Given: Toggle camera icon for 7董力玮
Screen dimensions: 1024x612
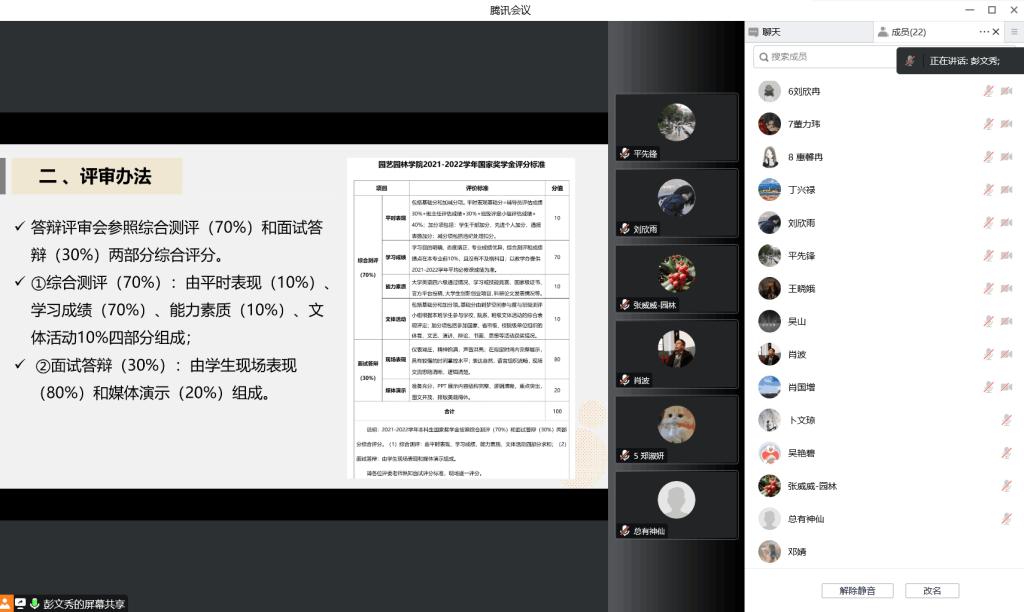Looking at the screenshot, I should (x=1006, y=124).
